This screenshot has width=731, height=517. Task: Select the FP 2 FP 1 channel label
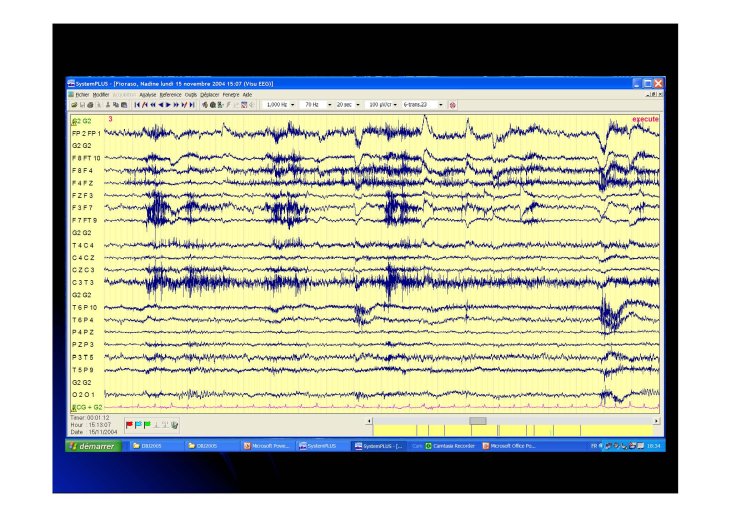pos(86,133)
